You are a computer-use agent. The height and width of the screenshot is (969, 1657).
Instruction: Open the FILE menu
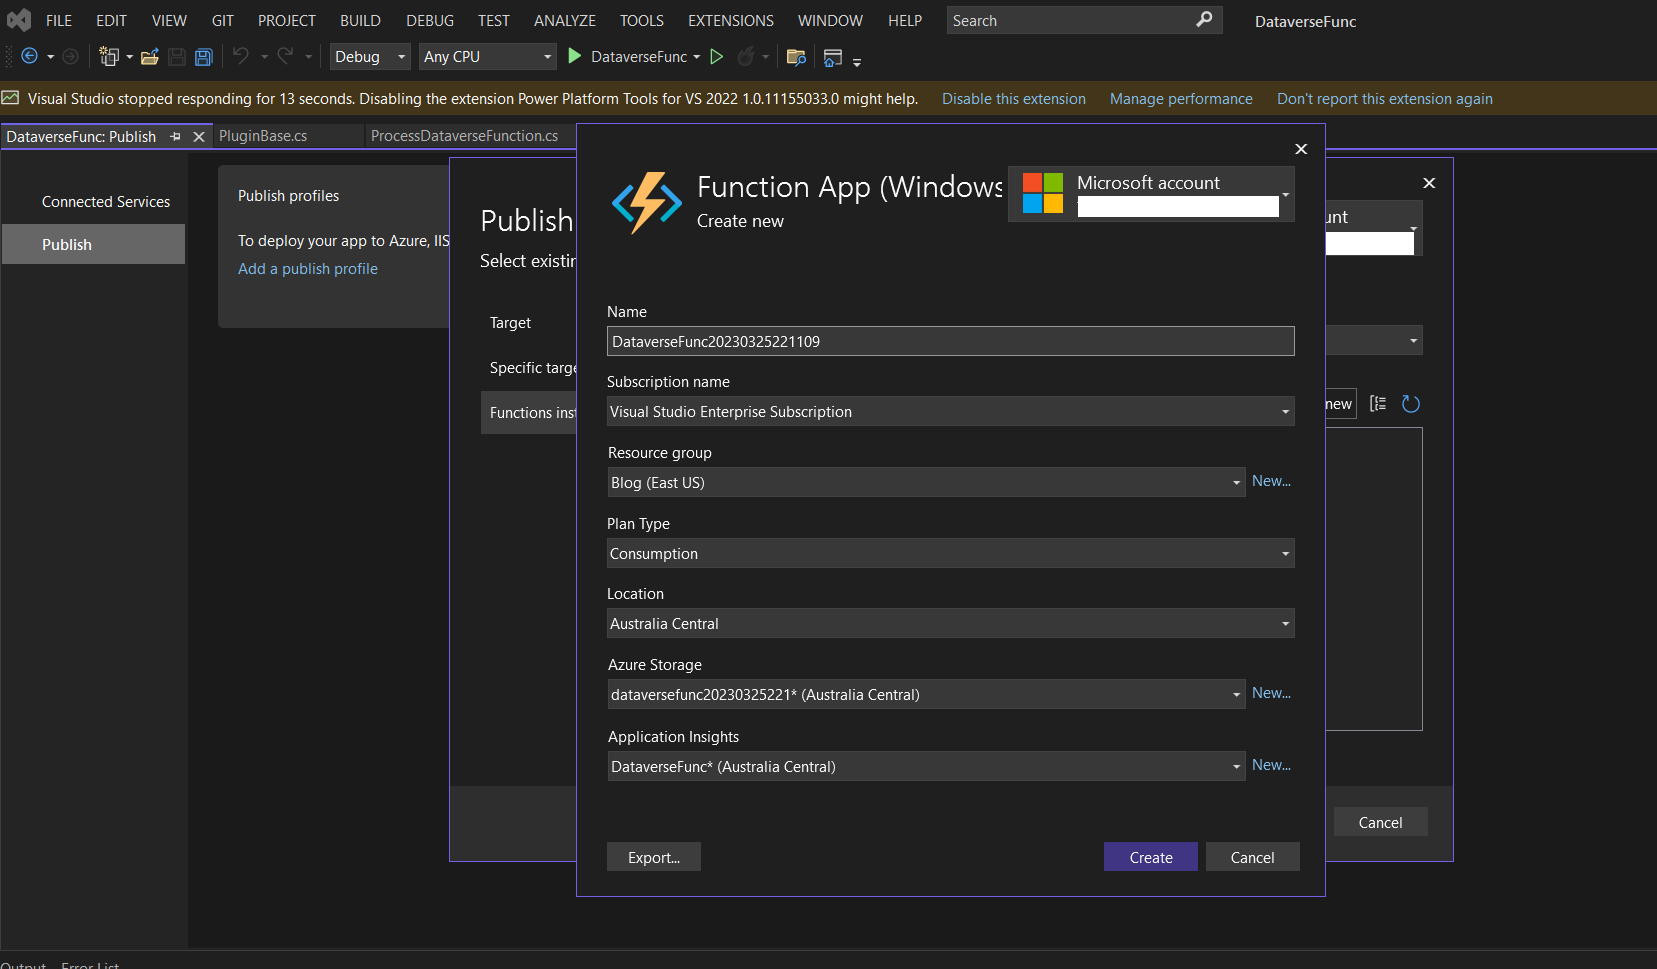59,20
